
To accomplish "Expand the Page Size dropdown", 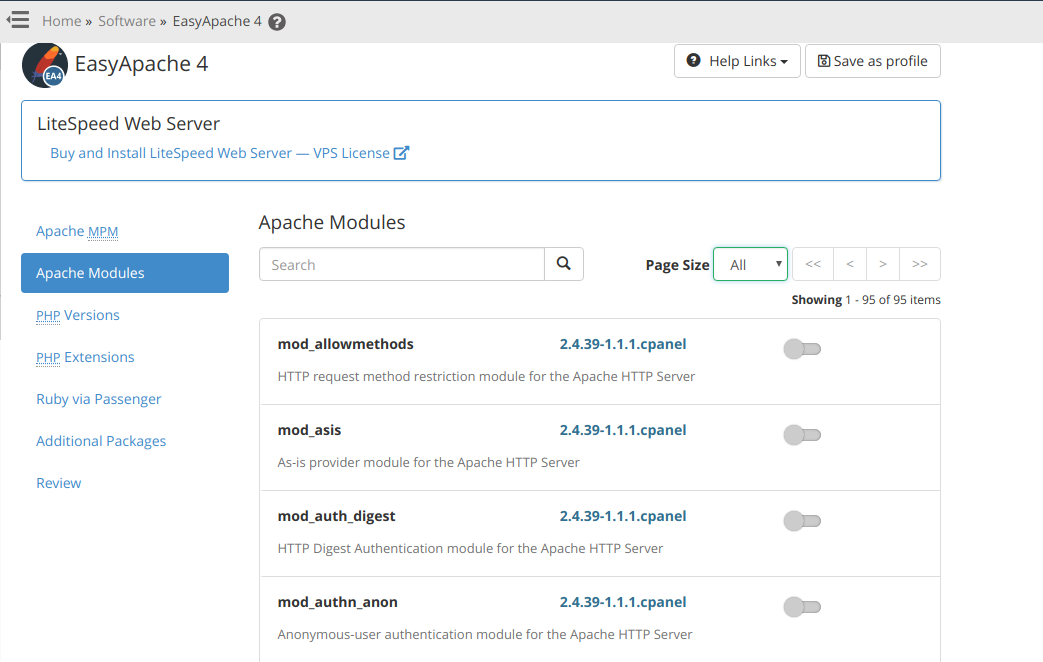I will click(750, 265).
